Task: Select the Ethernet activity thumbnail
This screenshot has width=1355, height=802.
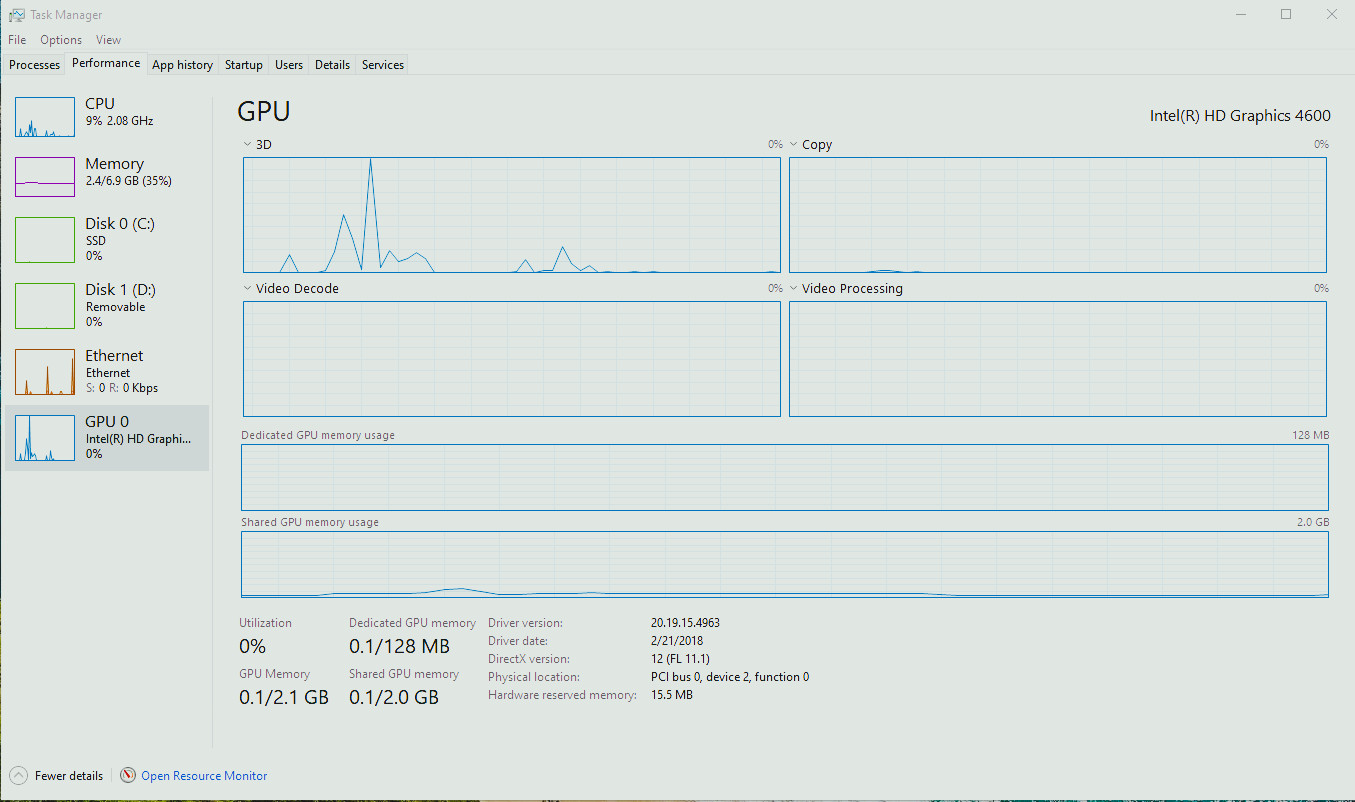Action: click(x=45, y=372)
